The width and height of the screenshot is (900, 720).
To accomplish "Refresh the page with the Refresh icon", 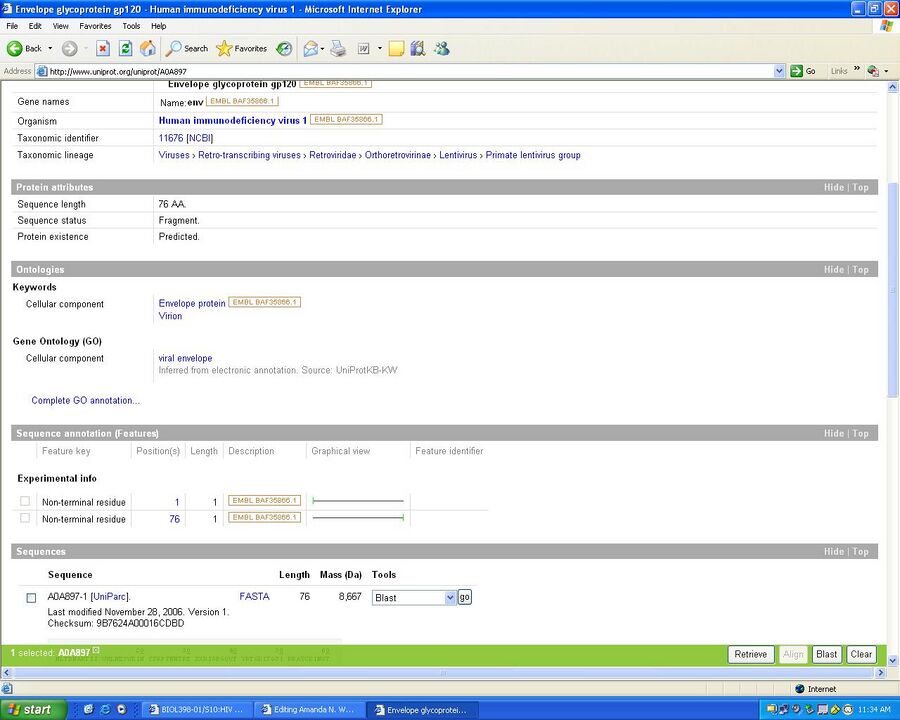I will (125, 48).
